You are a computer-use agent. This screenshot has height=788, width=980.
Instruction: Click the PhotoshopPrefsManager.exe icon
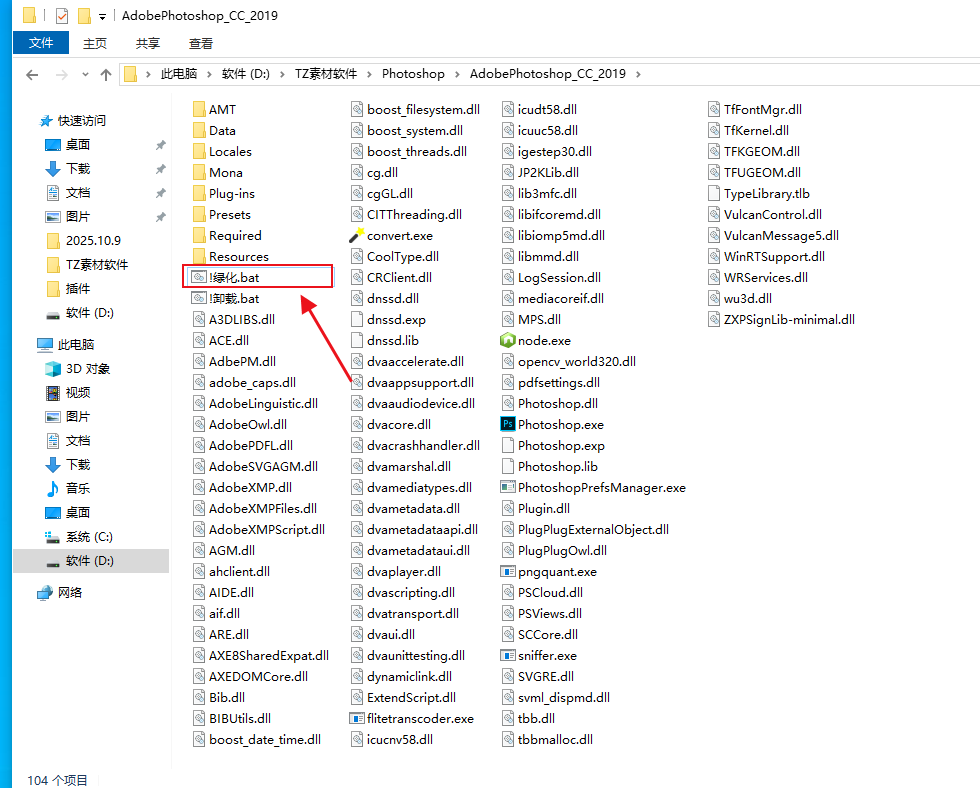pos(508,487)
